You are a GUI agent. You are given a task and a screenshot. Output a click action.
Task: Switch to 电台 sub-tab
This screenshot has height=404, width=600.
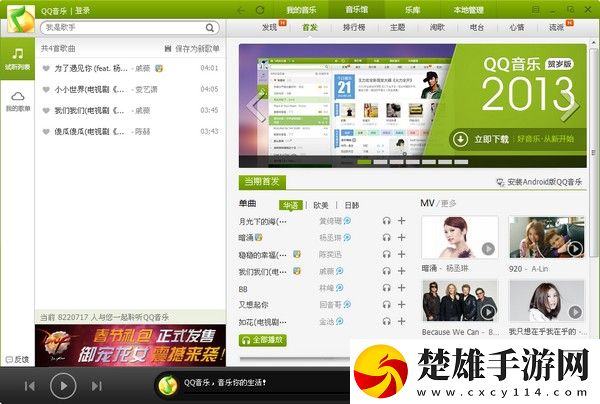coord(477,28)
